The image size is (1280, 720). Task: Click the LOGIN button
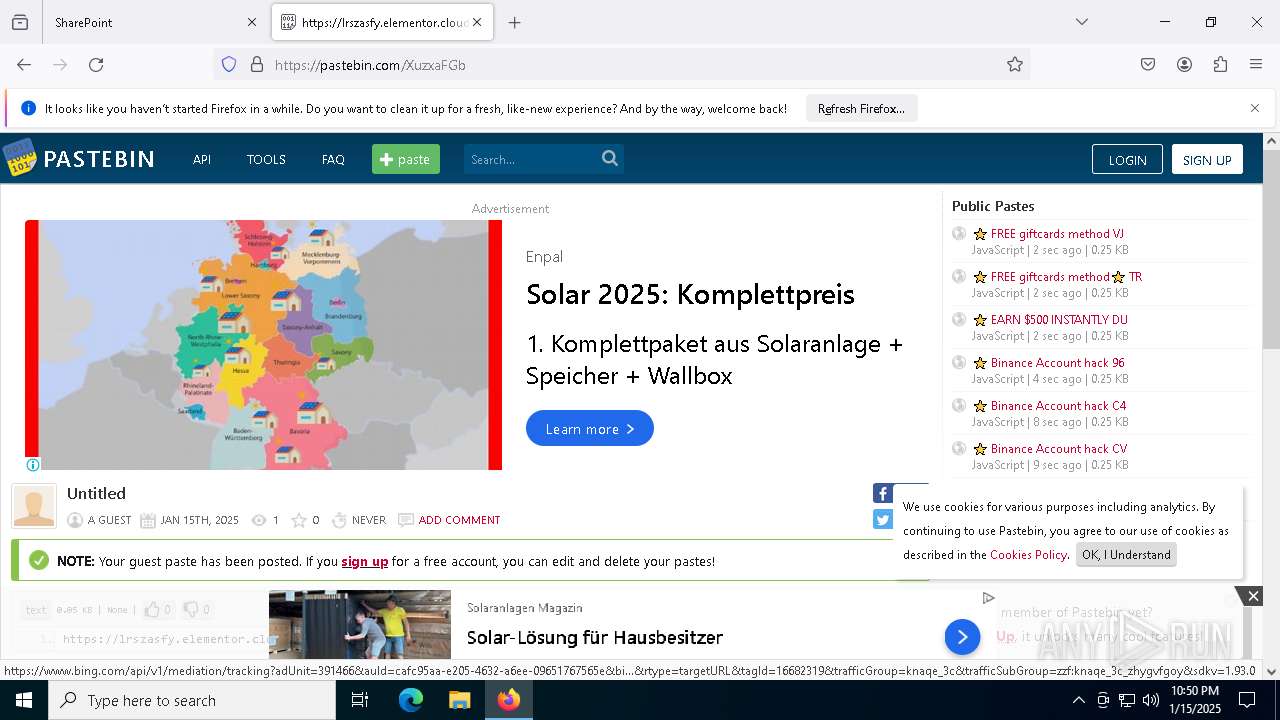[1127, 160]
